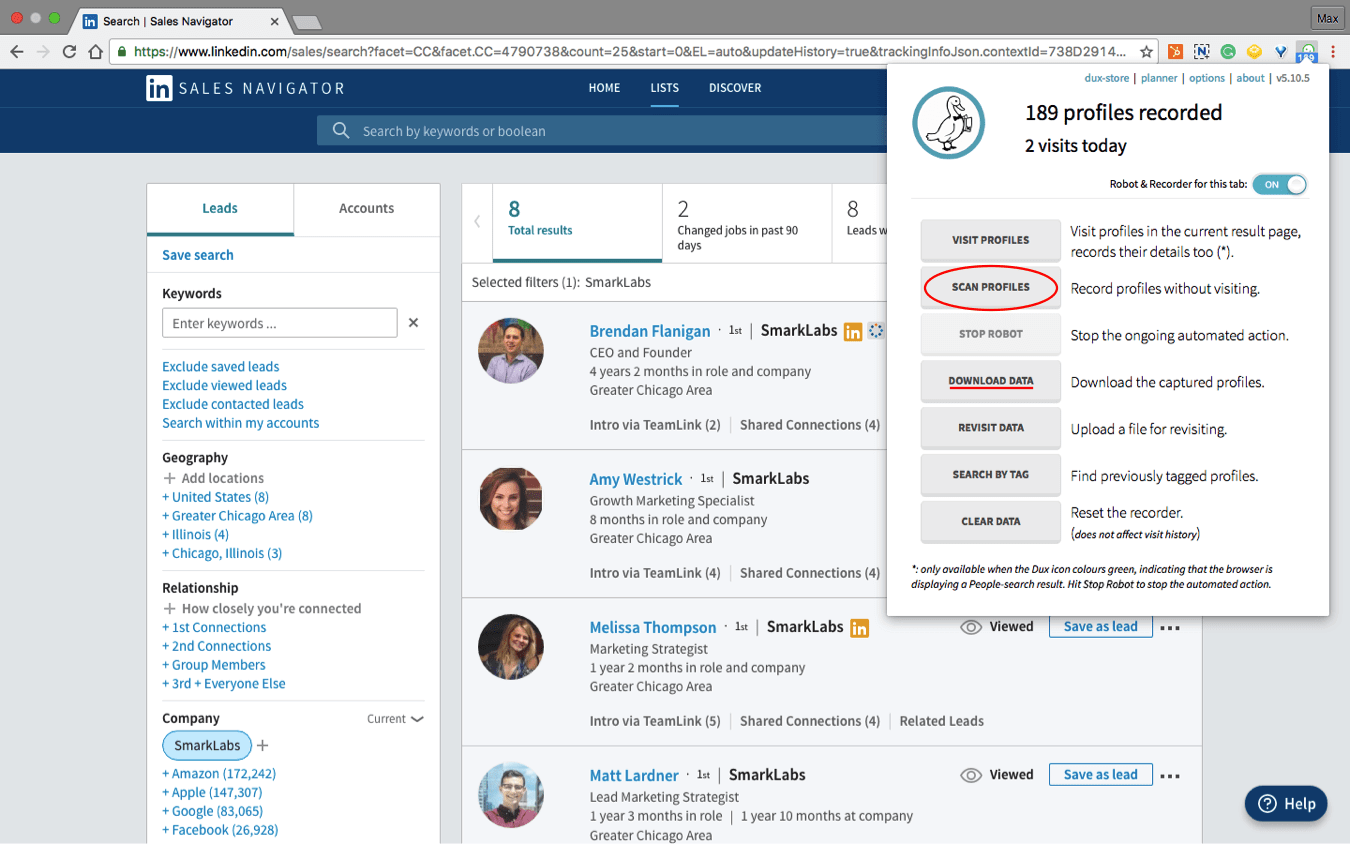Add 2nd Connections filter
Viewport: 1350px width, 844px height.
[217, 646]
